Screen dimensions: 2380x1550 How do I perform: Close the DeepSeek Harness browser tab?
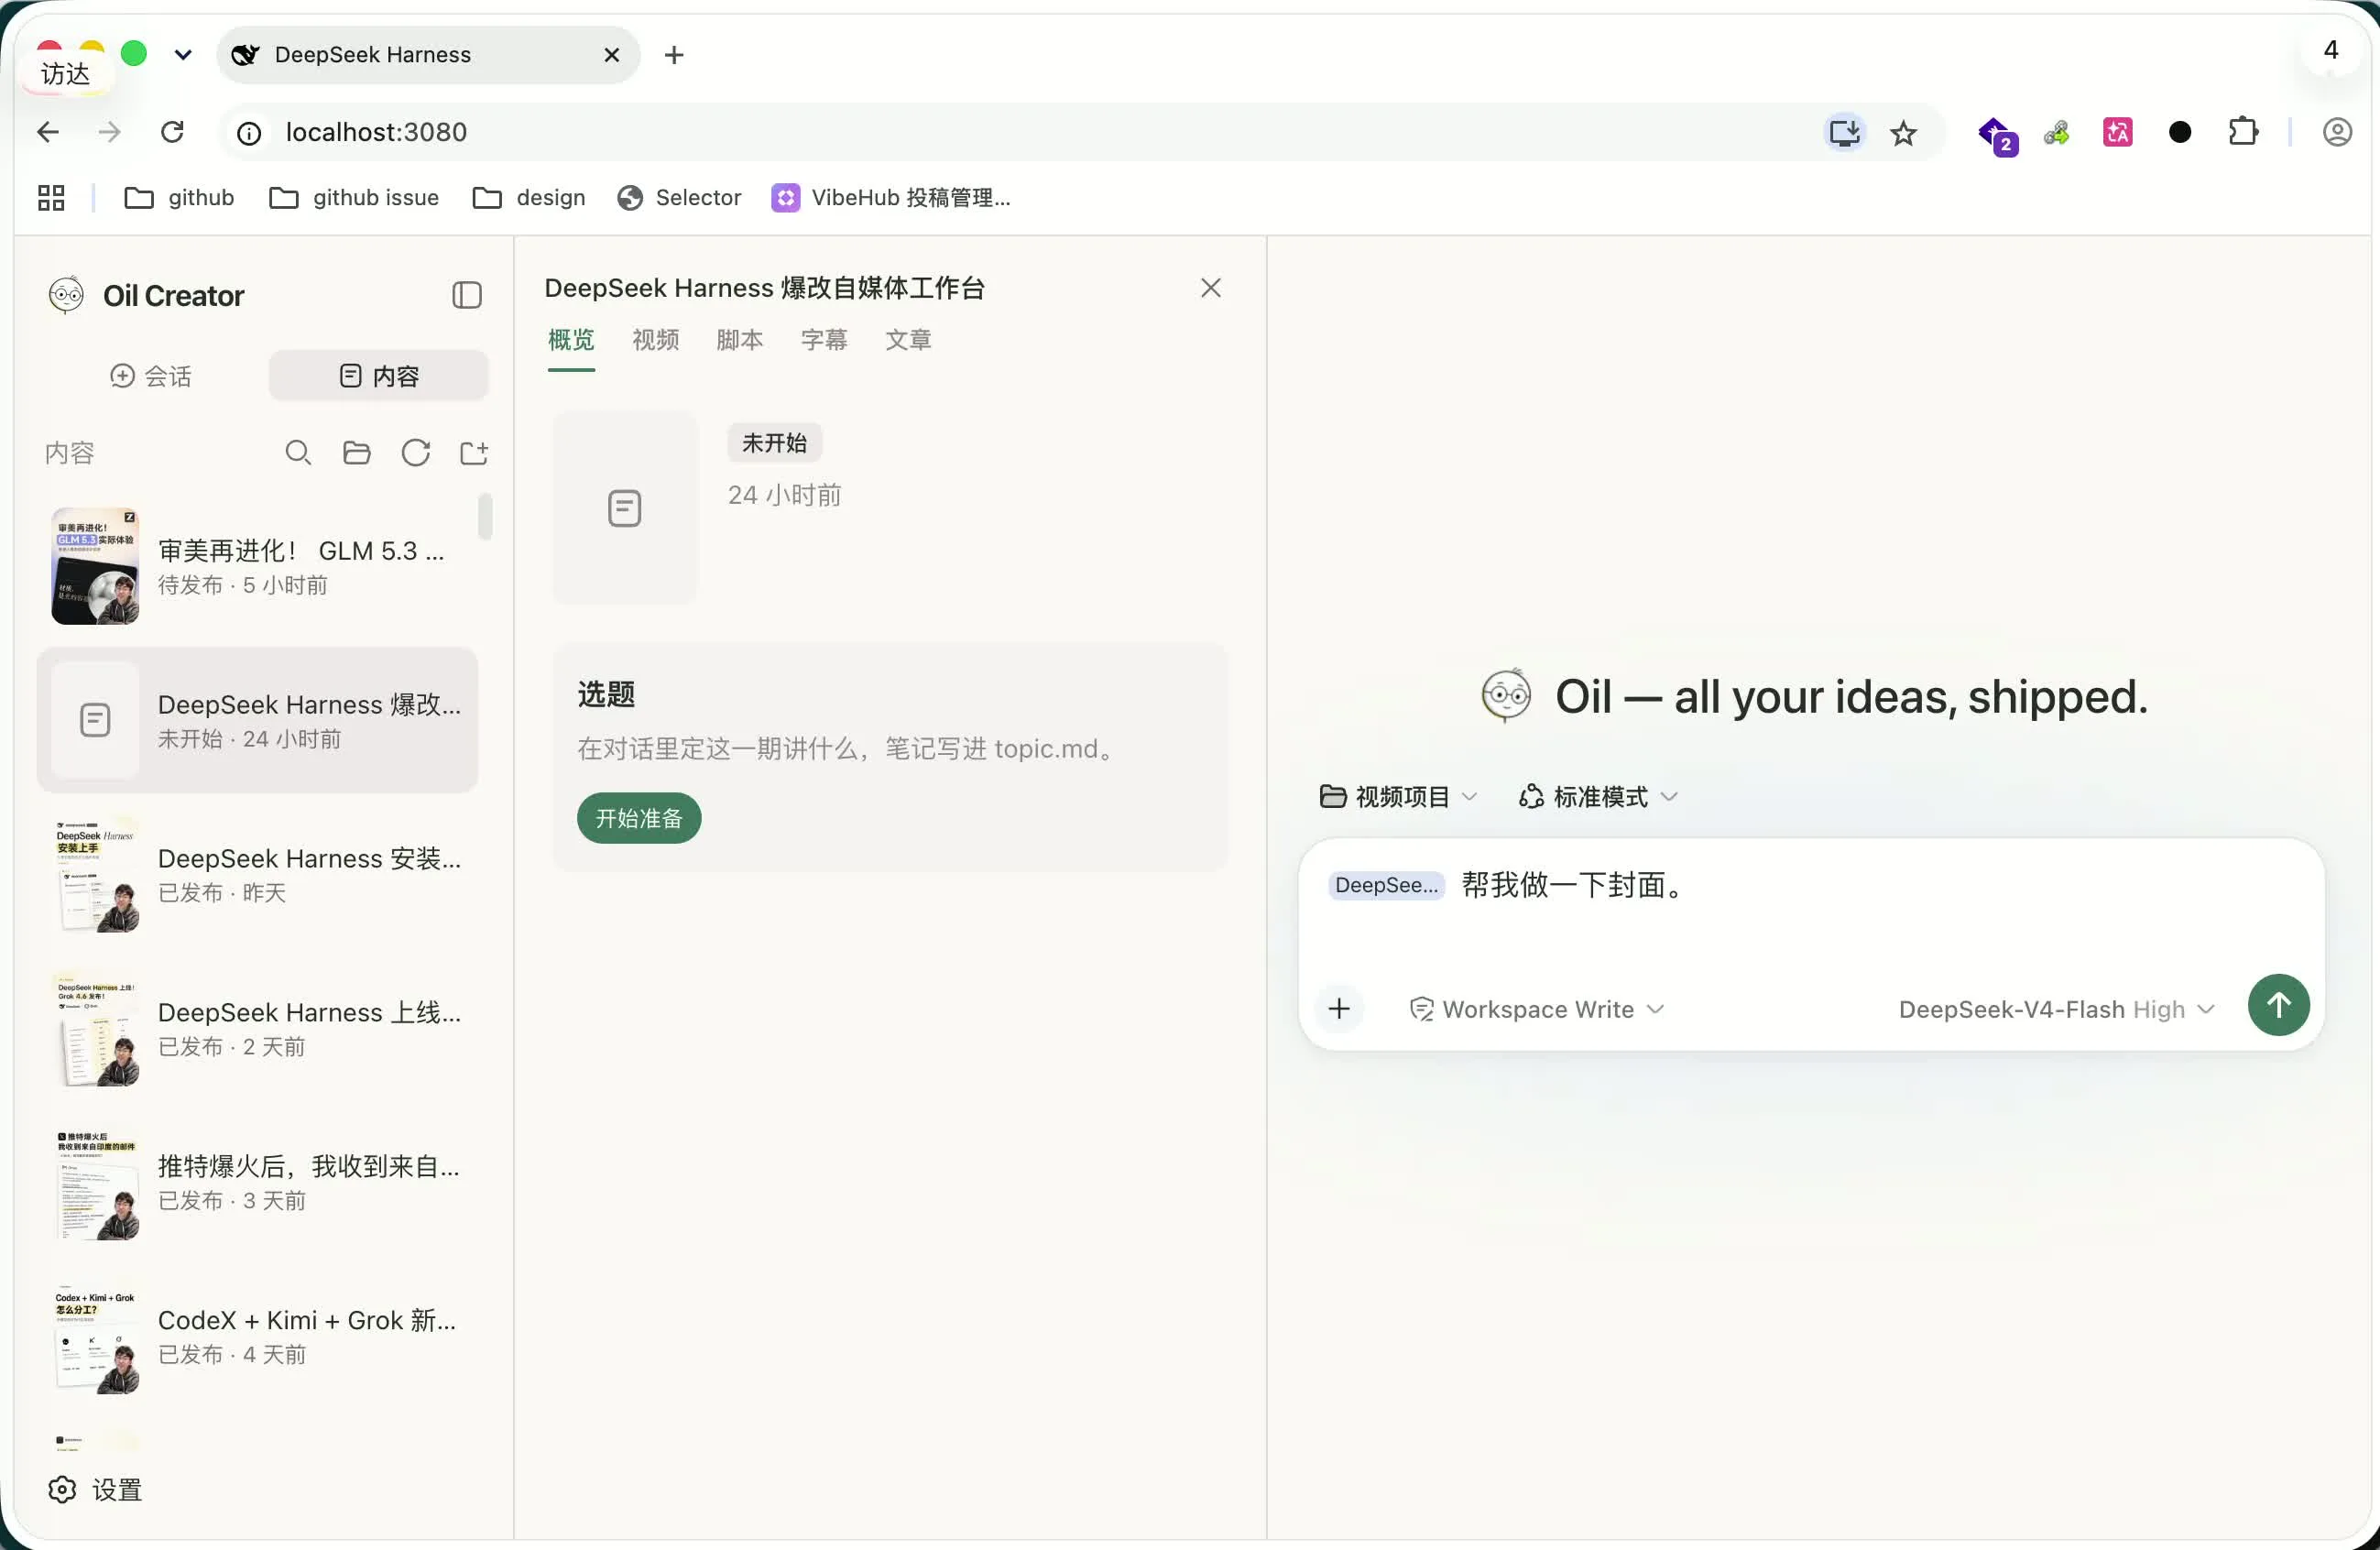(x=612, y=55)
